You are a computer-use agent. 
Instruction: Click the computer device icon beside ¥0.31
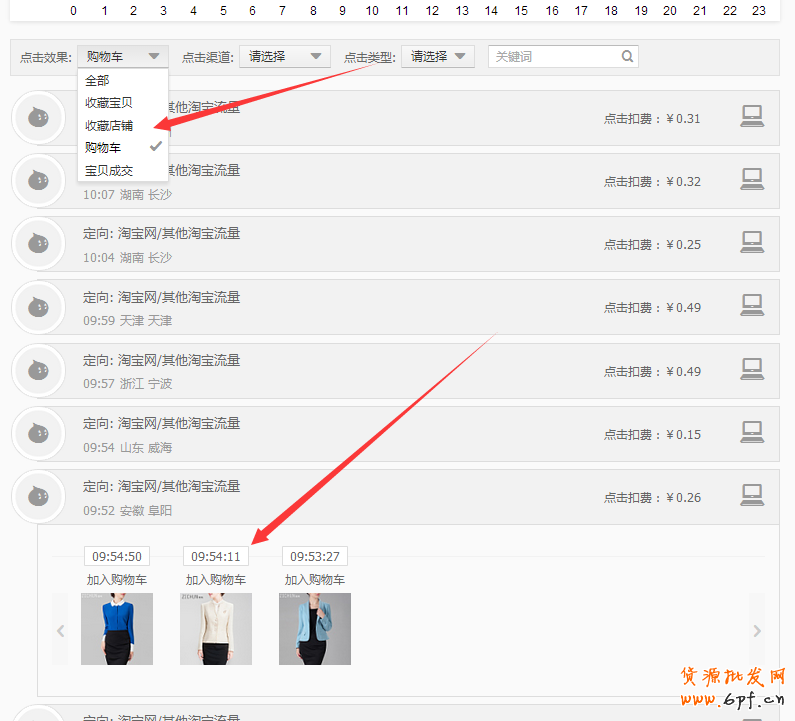[x=752, y=116]
